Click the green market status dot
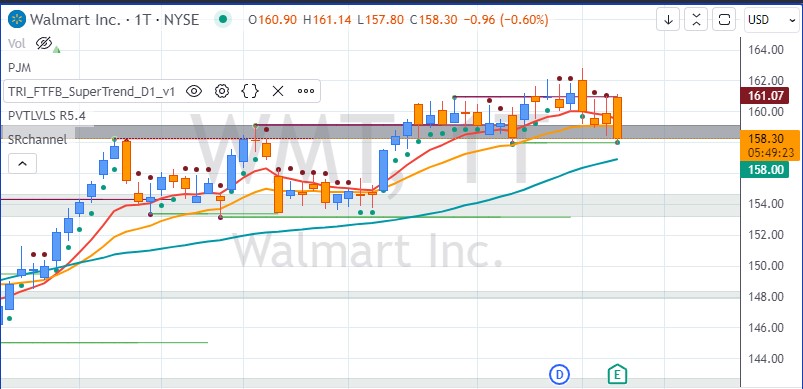The height and width of the screenshot is (389, 803). tap(223, 20)
